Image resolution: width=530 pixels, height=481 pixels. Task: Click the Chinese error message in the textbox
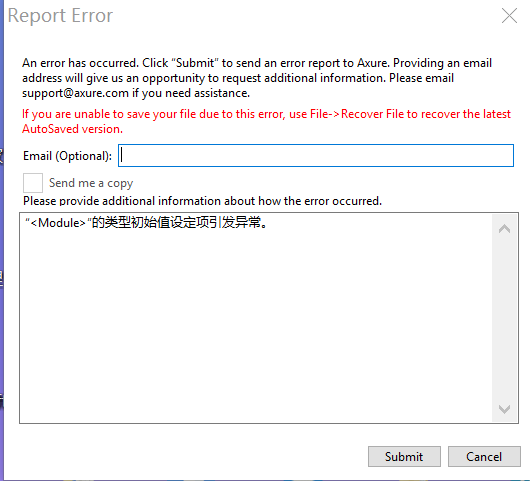[146, 223]
